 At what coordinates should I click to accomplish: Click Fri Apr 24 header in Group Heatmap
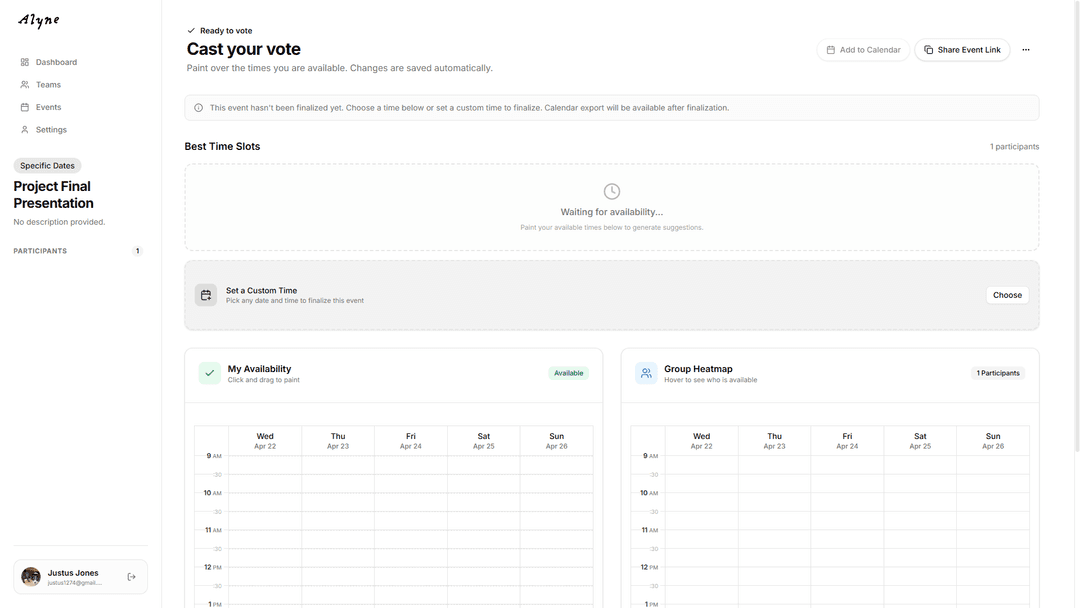848,441
